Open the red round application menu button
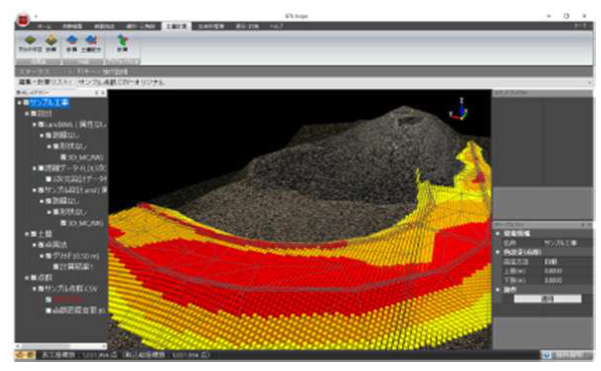This screenshot has height=371, width=601. point(23,19)
